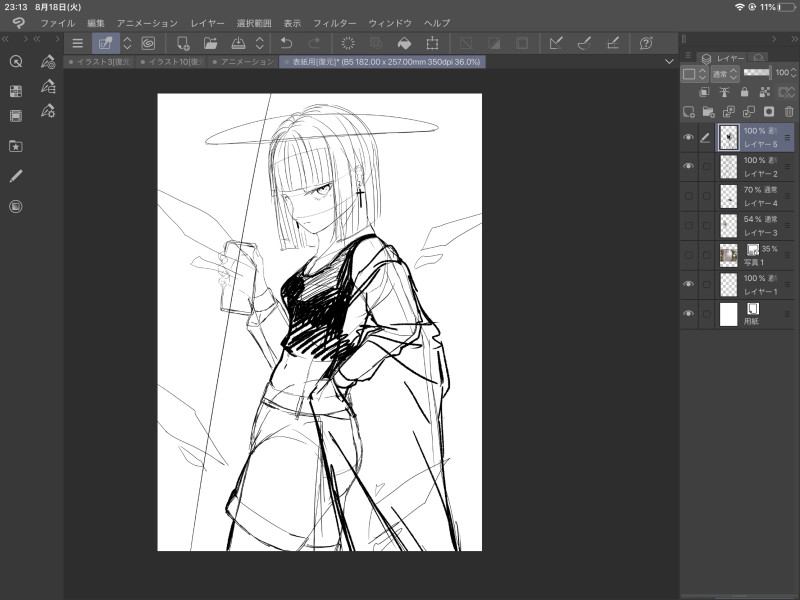Open the 選択範囲 menu
800x600 pixels.
pos(254,23)
